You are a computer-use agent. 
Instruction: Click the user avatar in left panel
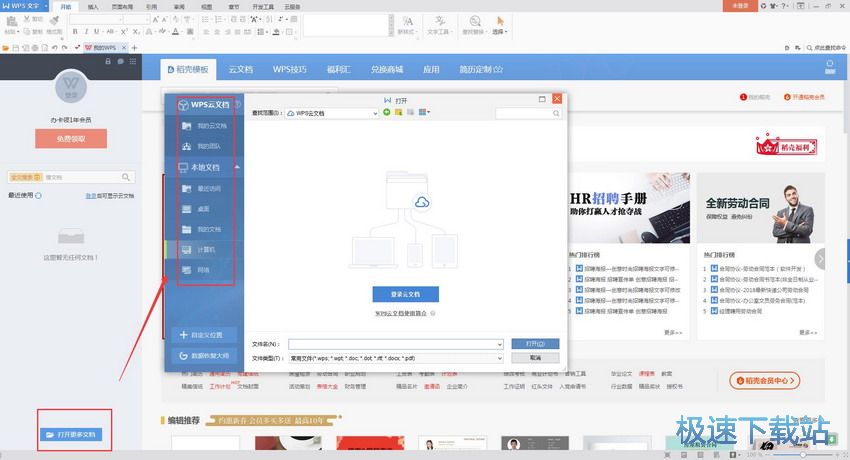tap(71, 87)
